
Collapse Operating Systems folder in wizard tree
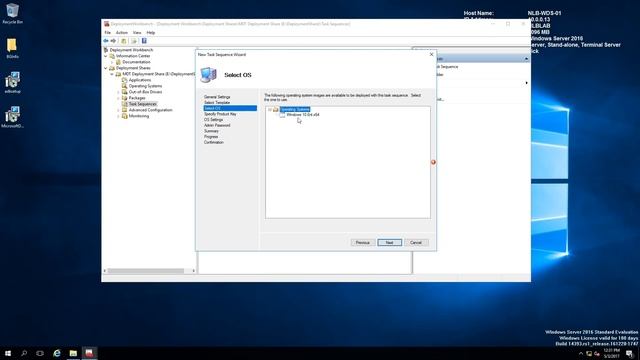click(270, 109)
